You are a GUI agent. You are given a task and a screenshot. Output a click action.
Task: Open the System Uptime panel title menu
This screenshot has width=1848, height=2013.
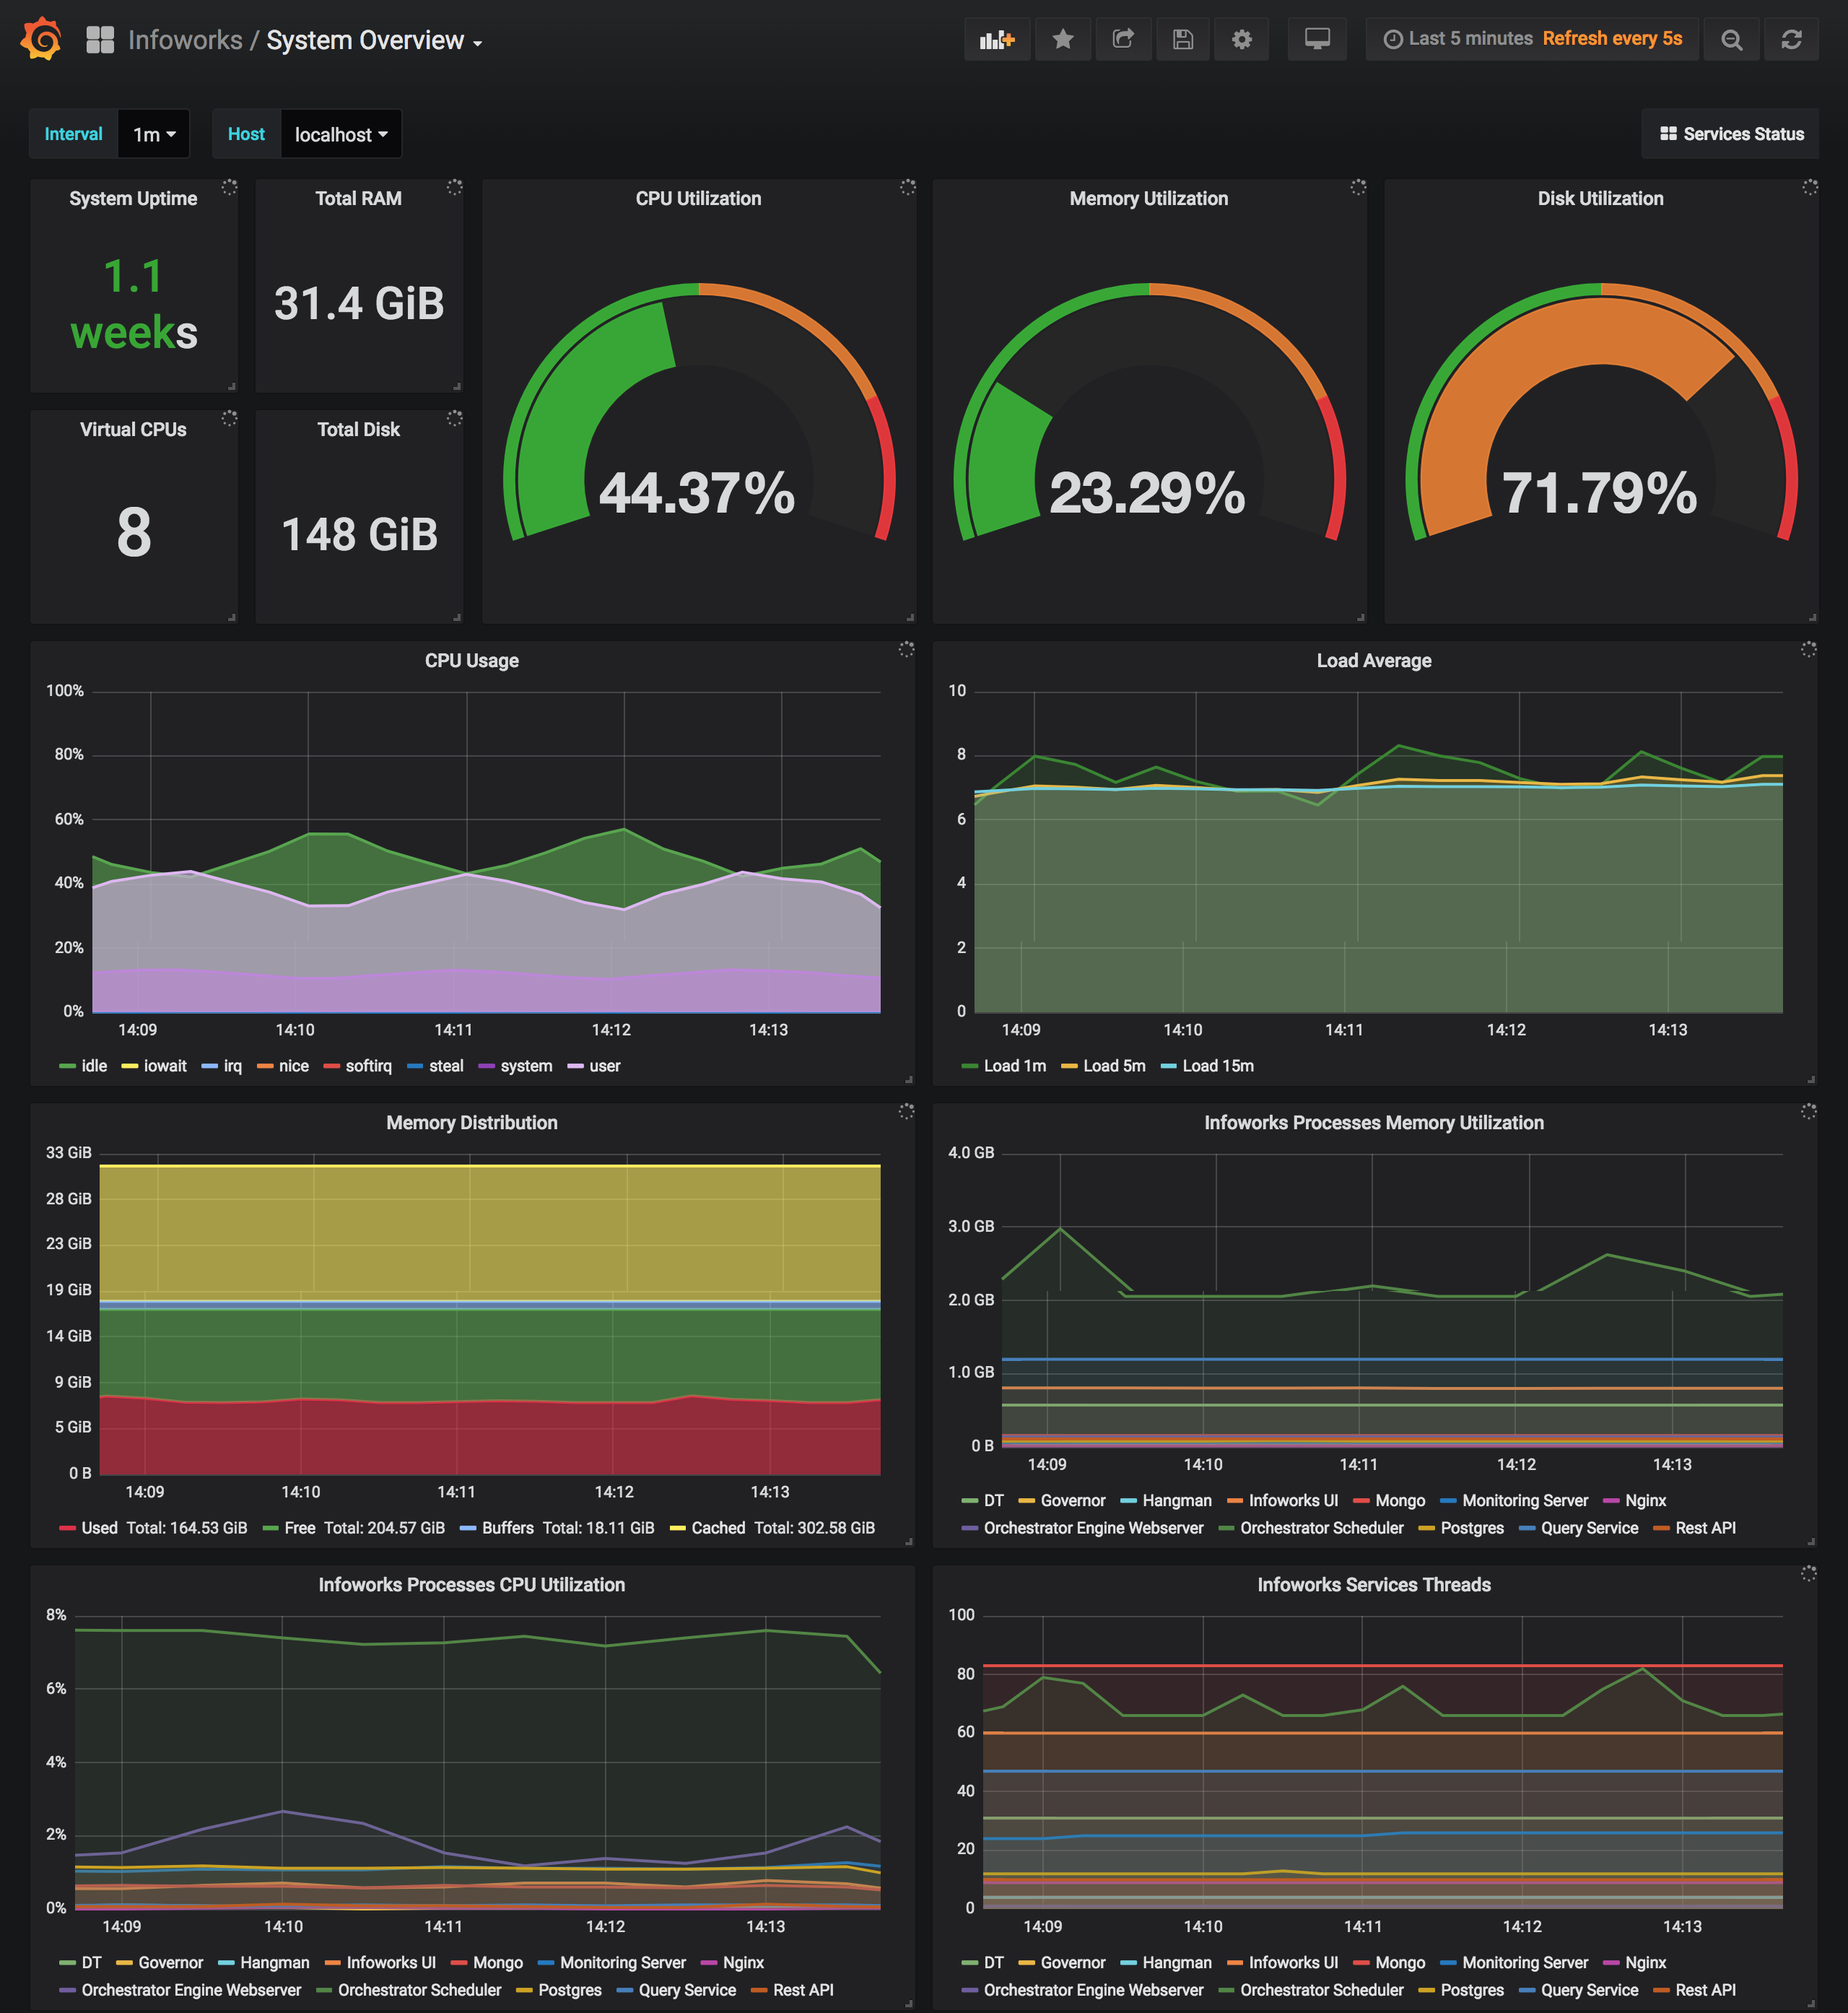click(133, 199)
